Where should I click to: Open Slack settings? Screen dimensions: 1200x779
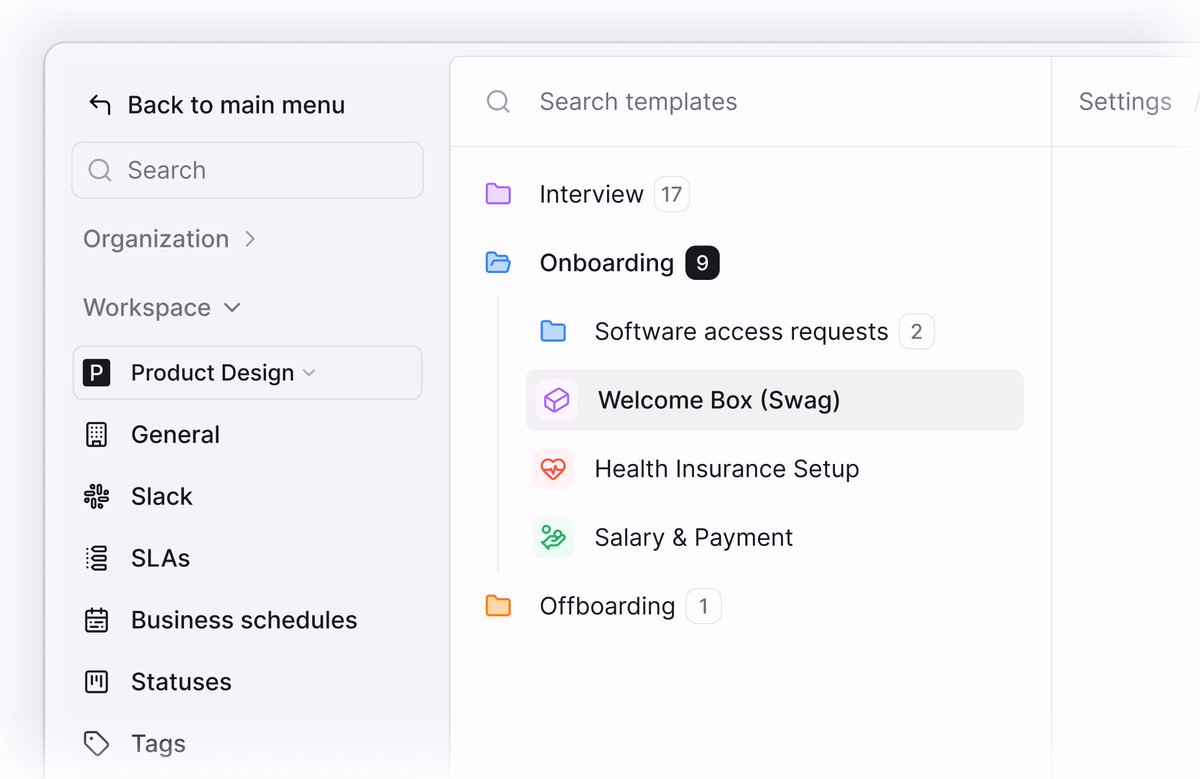coord(162,497)
